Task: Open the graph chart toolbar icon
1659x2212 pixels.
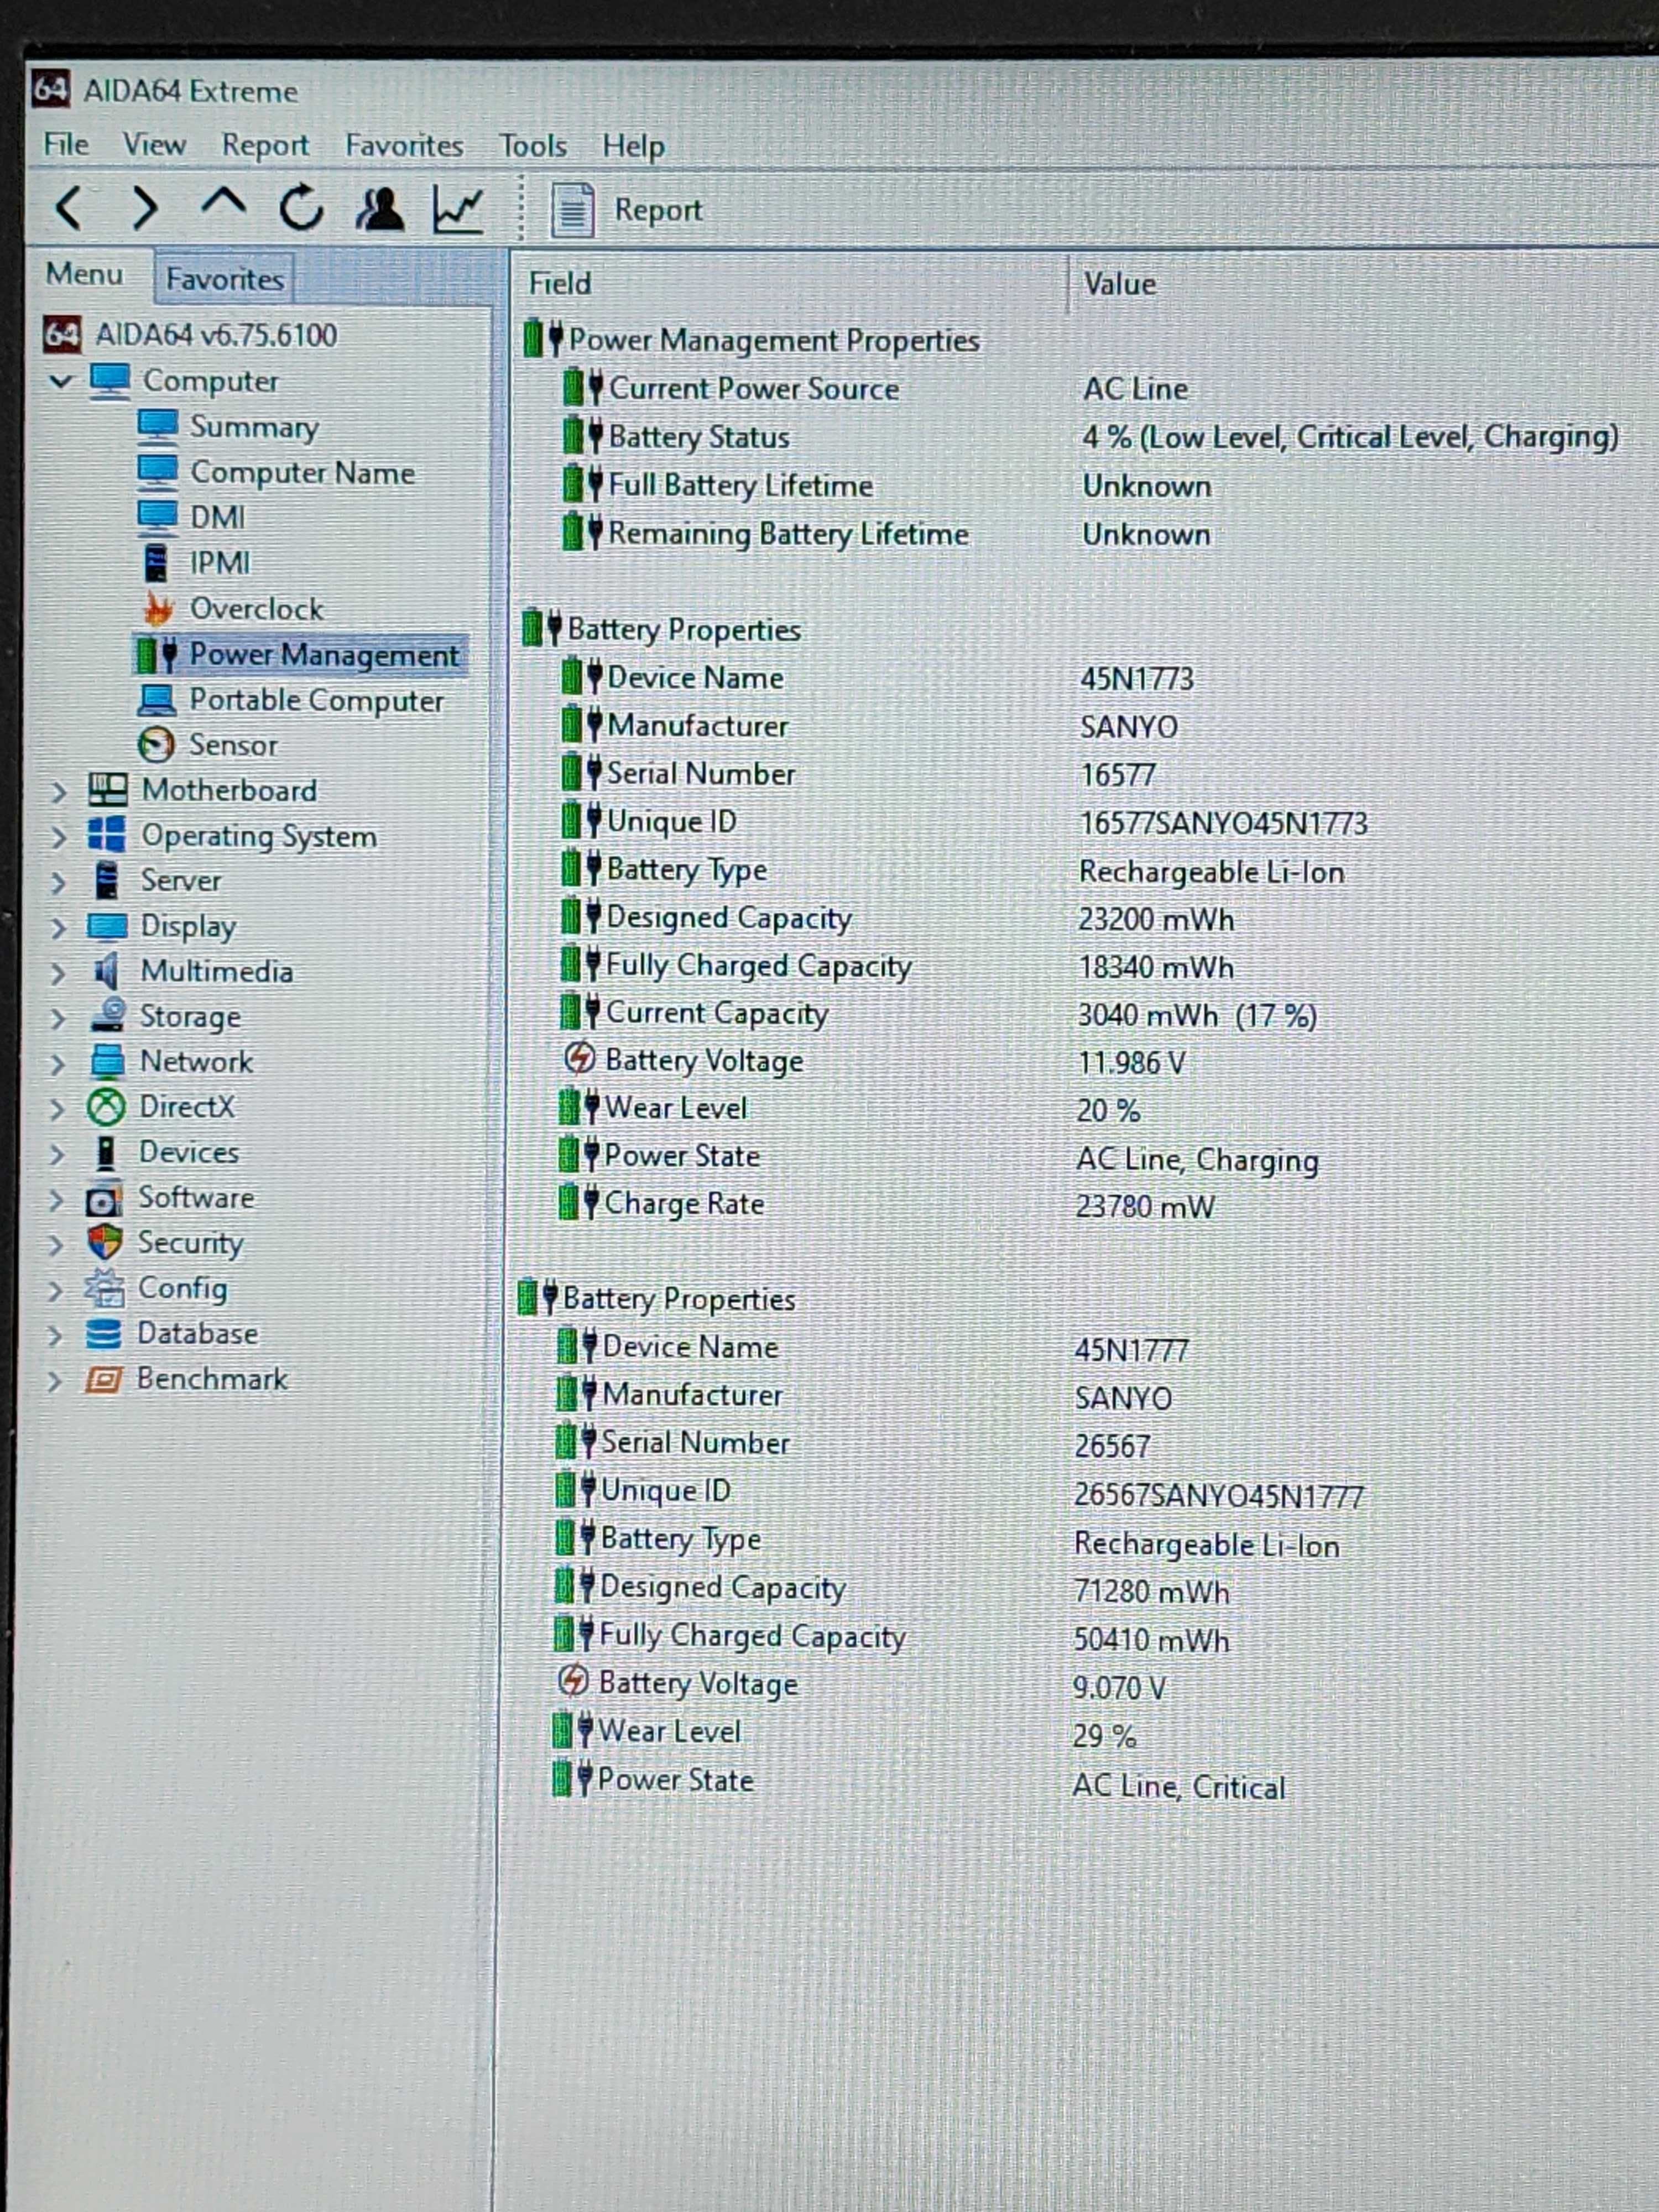Action: click(x=458, y=210)
